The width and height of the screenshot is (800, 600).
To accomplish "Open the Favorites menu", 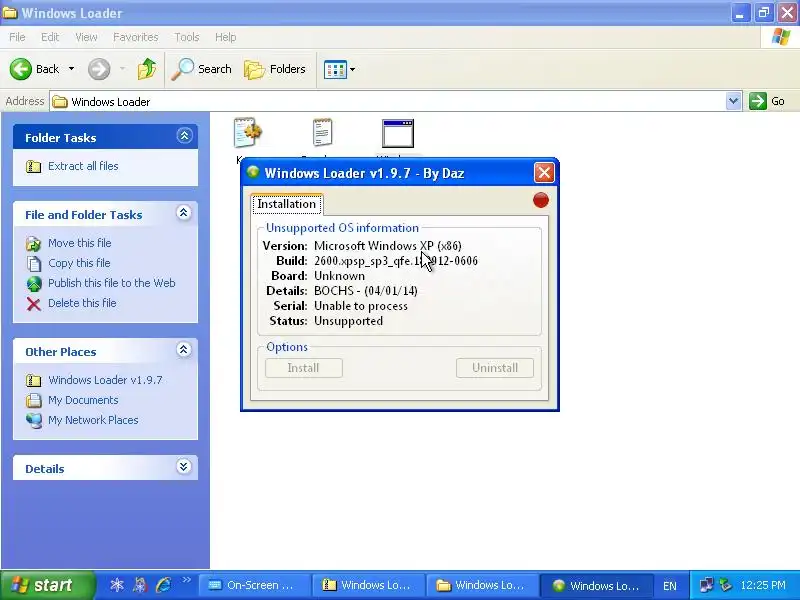I will click(135, 37).
